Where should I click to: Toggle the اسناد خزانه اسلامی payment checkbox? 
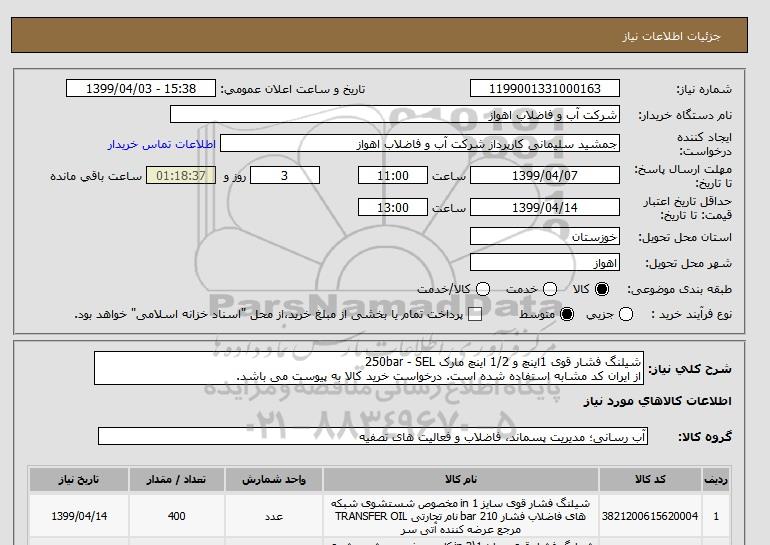point(475,315)
